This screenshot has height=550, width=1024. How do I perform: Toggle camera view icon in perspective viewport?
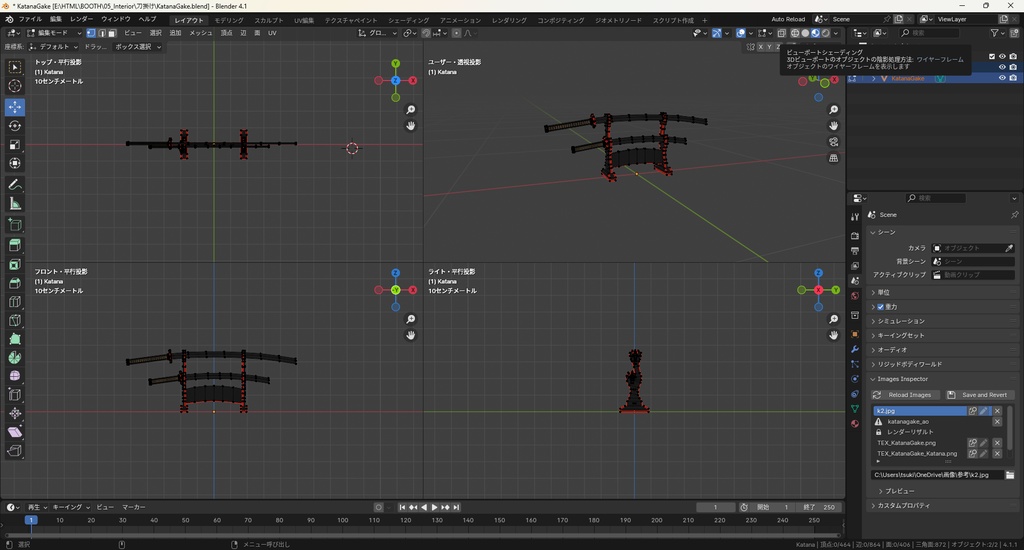coord(834,142)
